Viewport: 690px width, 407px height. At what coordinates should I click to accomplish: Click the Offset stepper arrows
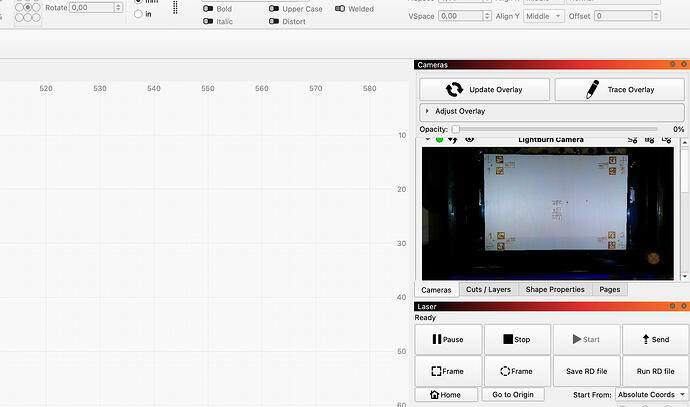click(x=656, y=16)
